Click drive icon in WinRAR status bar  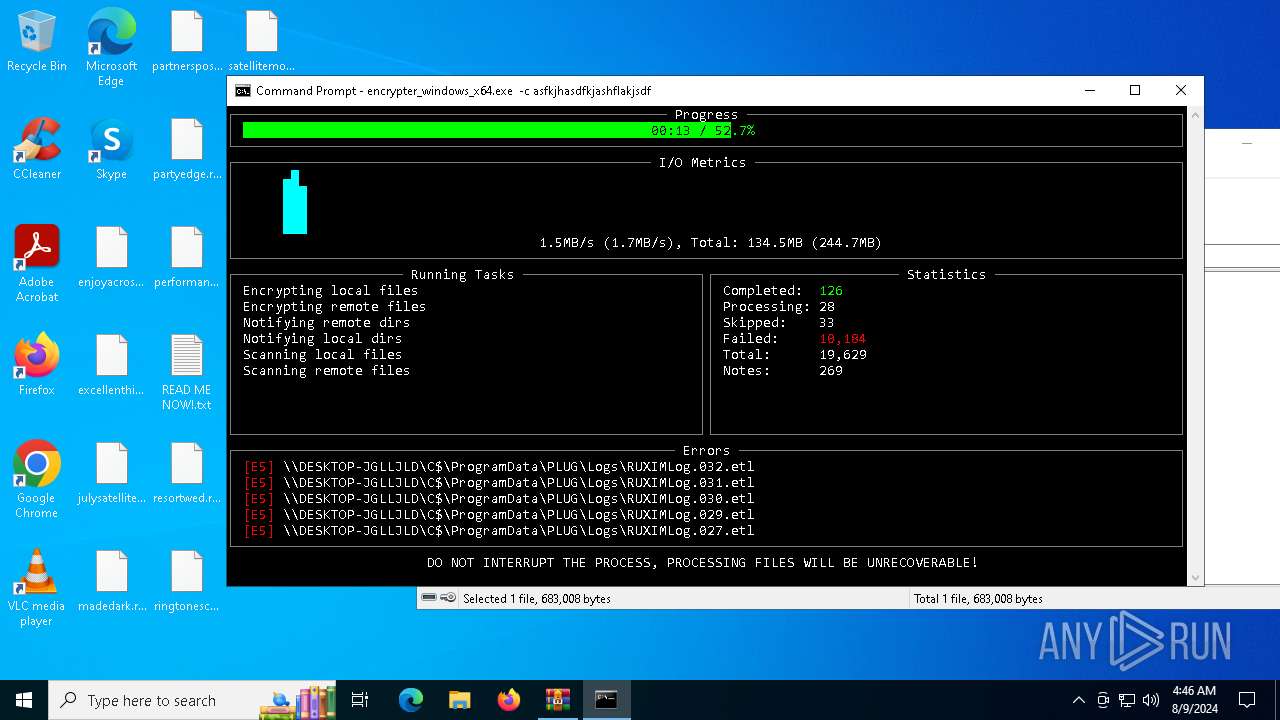pyautogui.click(x=429, y=597)
